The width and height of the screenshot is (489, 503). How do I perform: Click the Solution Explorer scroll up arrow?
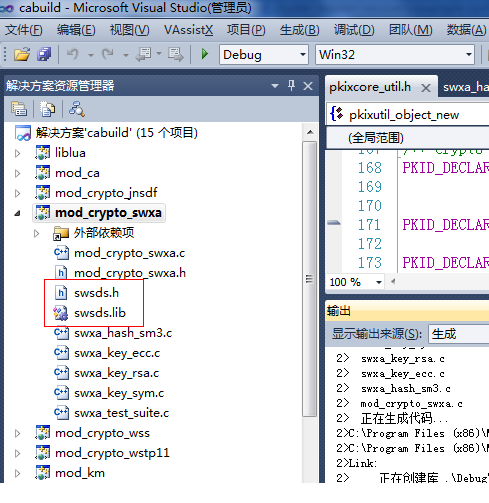tap(310, 132)
